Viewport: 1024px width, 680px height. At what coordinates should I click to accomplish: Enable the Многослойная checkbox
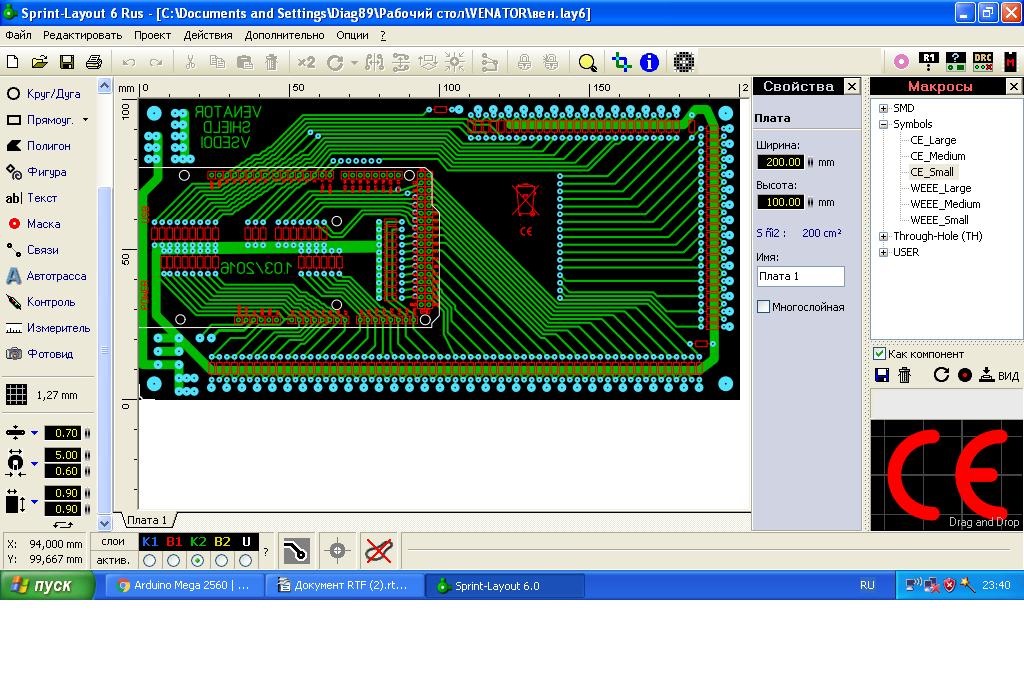(763, 306)
